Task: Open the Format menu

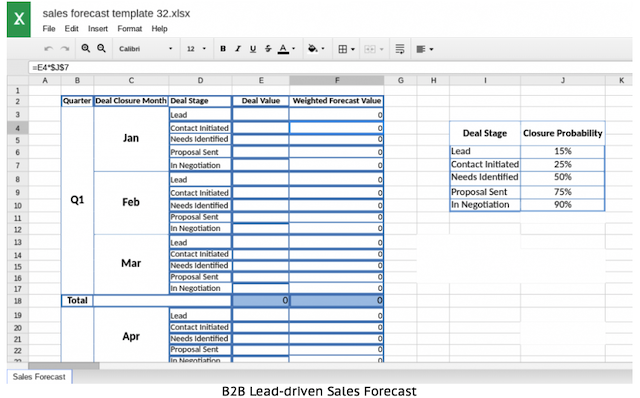Action: (x=130, y=29)
